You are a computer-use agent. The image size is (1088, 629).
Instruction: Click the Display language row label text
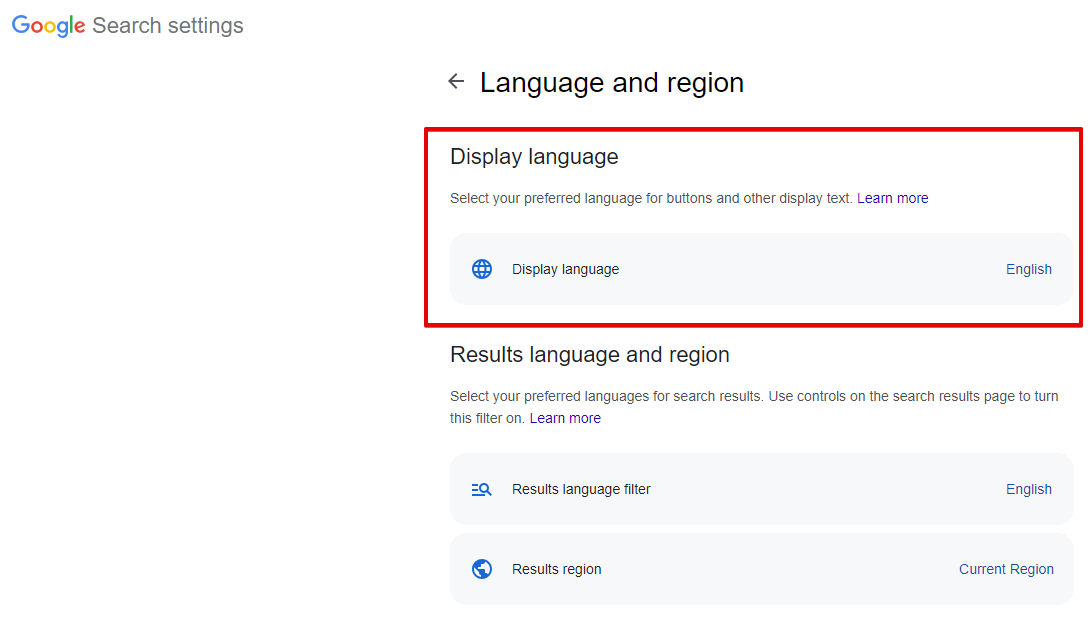click(565, 269)
